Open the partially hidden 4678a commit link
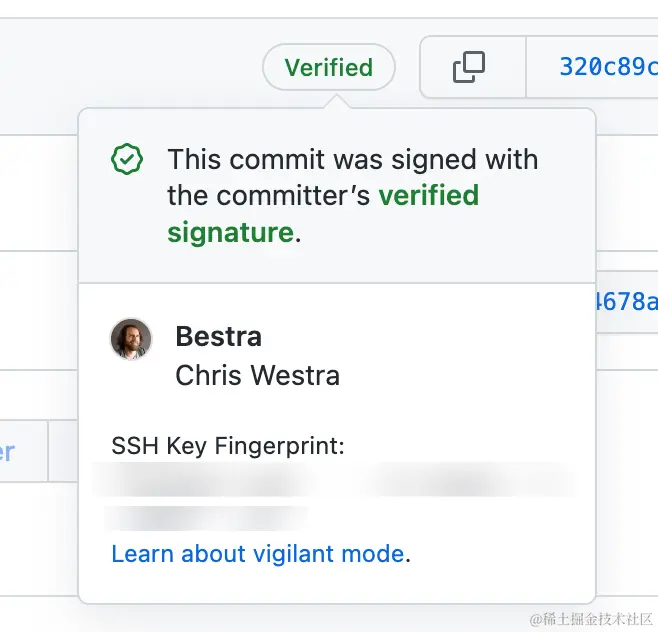The width and height of the screenshot is (658, 632). [627, 301]
